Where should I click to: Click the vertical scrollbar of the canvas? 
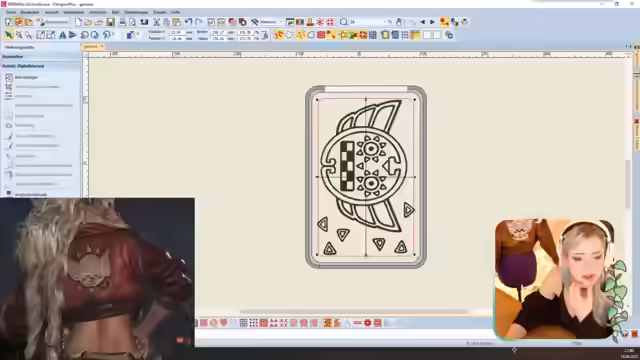(x=628, y=184)
